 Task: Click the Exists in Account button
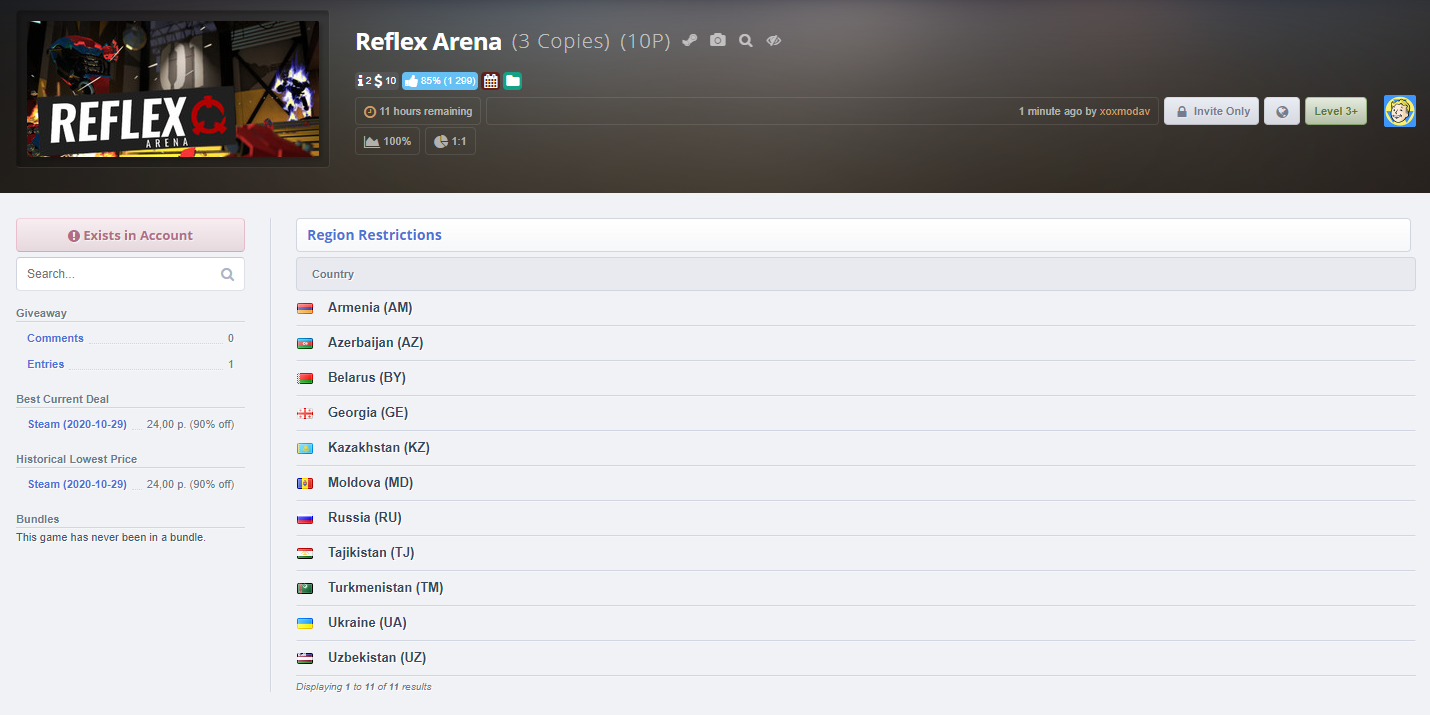130,235
